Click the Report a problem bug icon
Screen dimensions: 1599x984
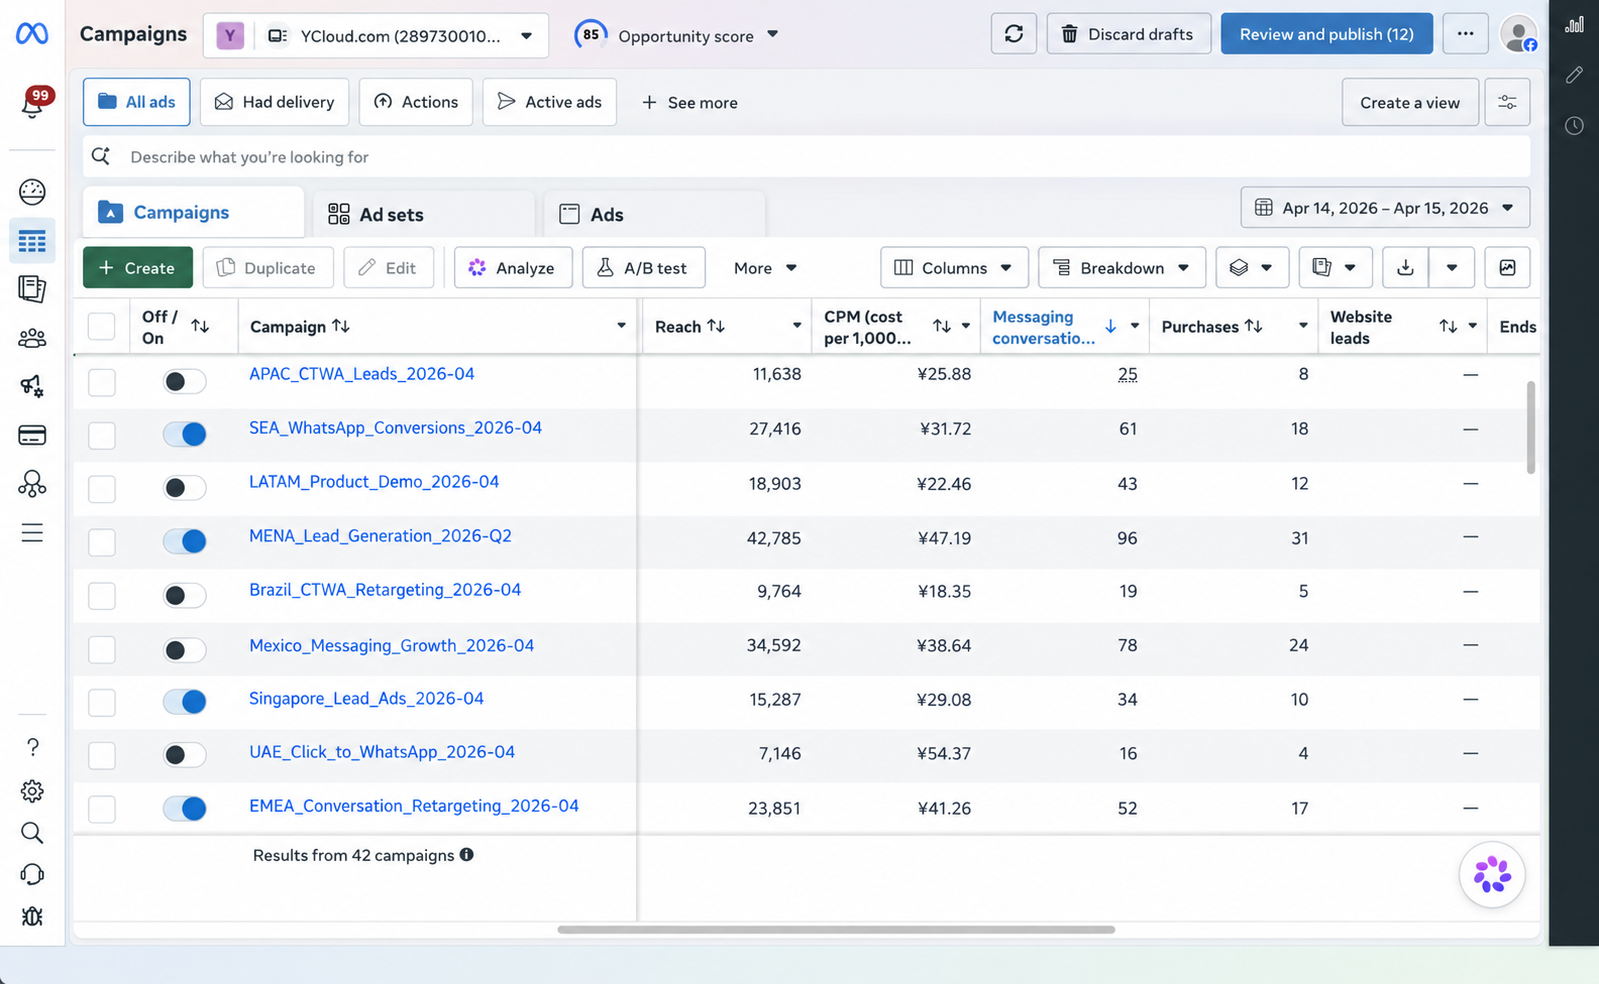click(x=32, y=916)
